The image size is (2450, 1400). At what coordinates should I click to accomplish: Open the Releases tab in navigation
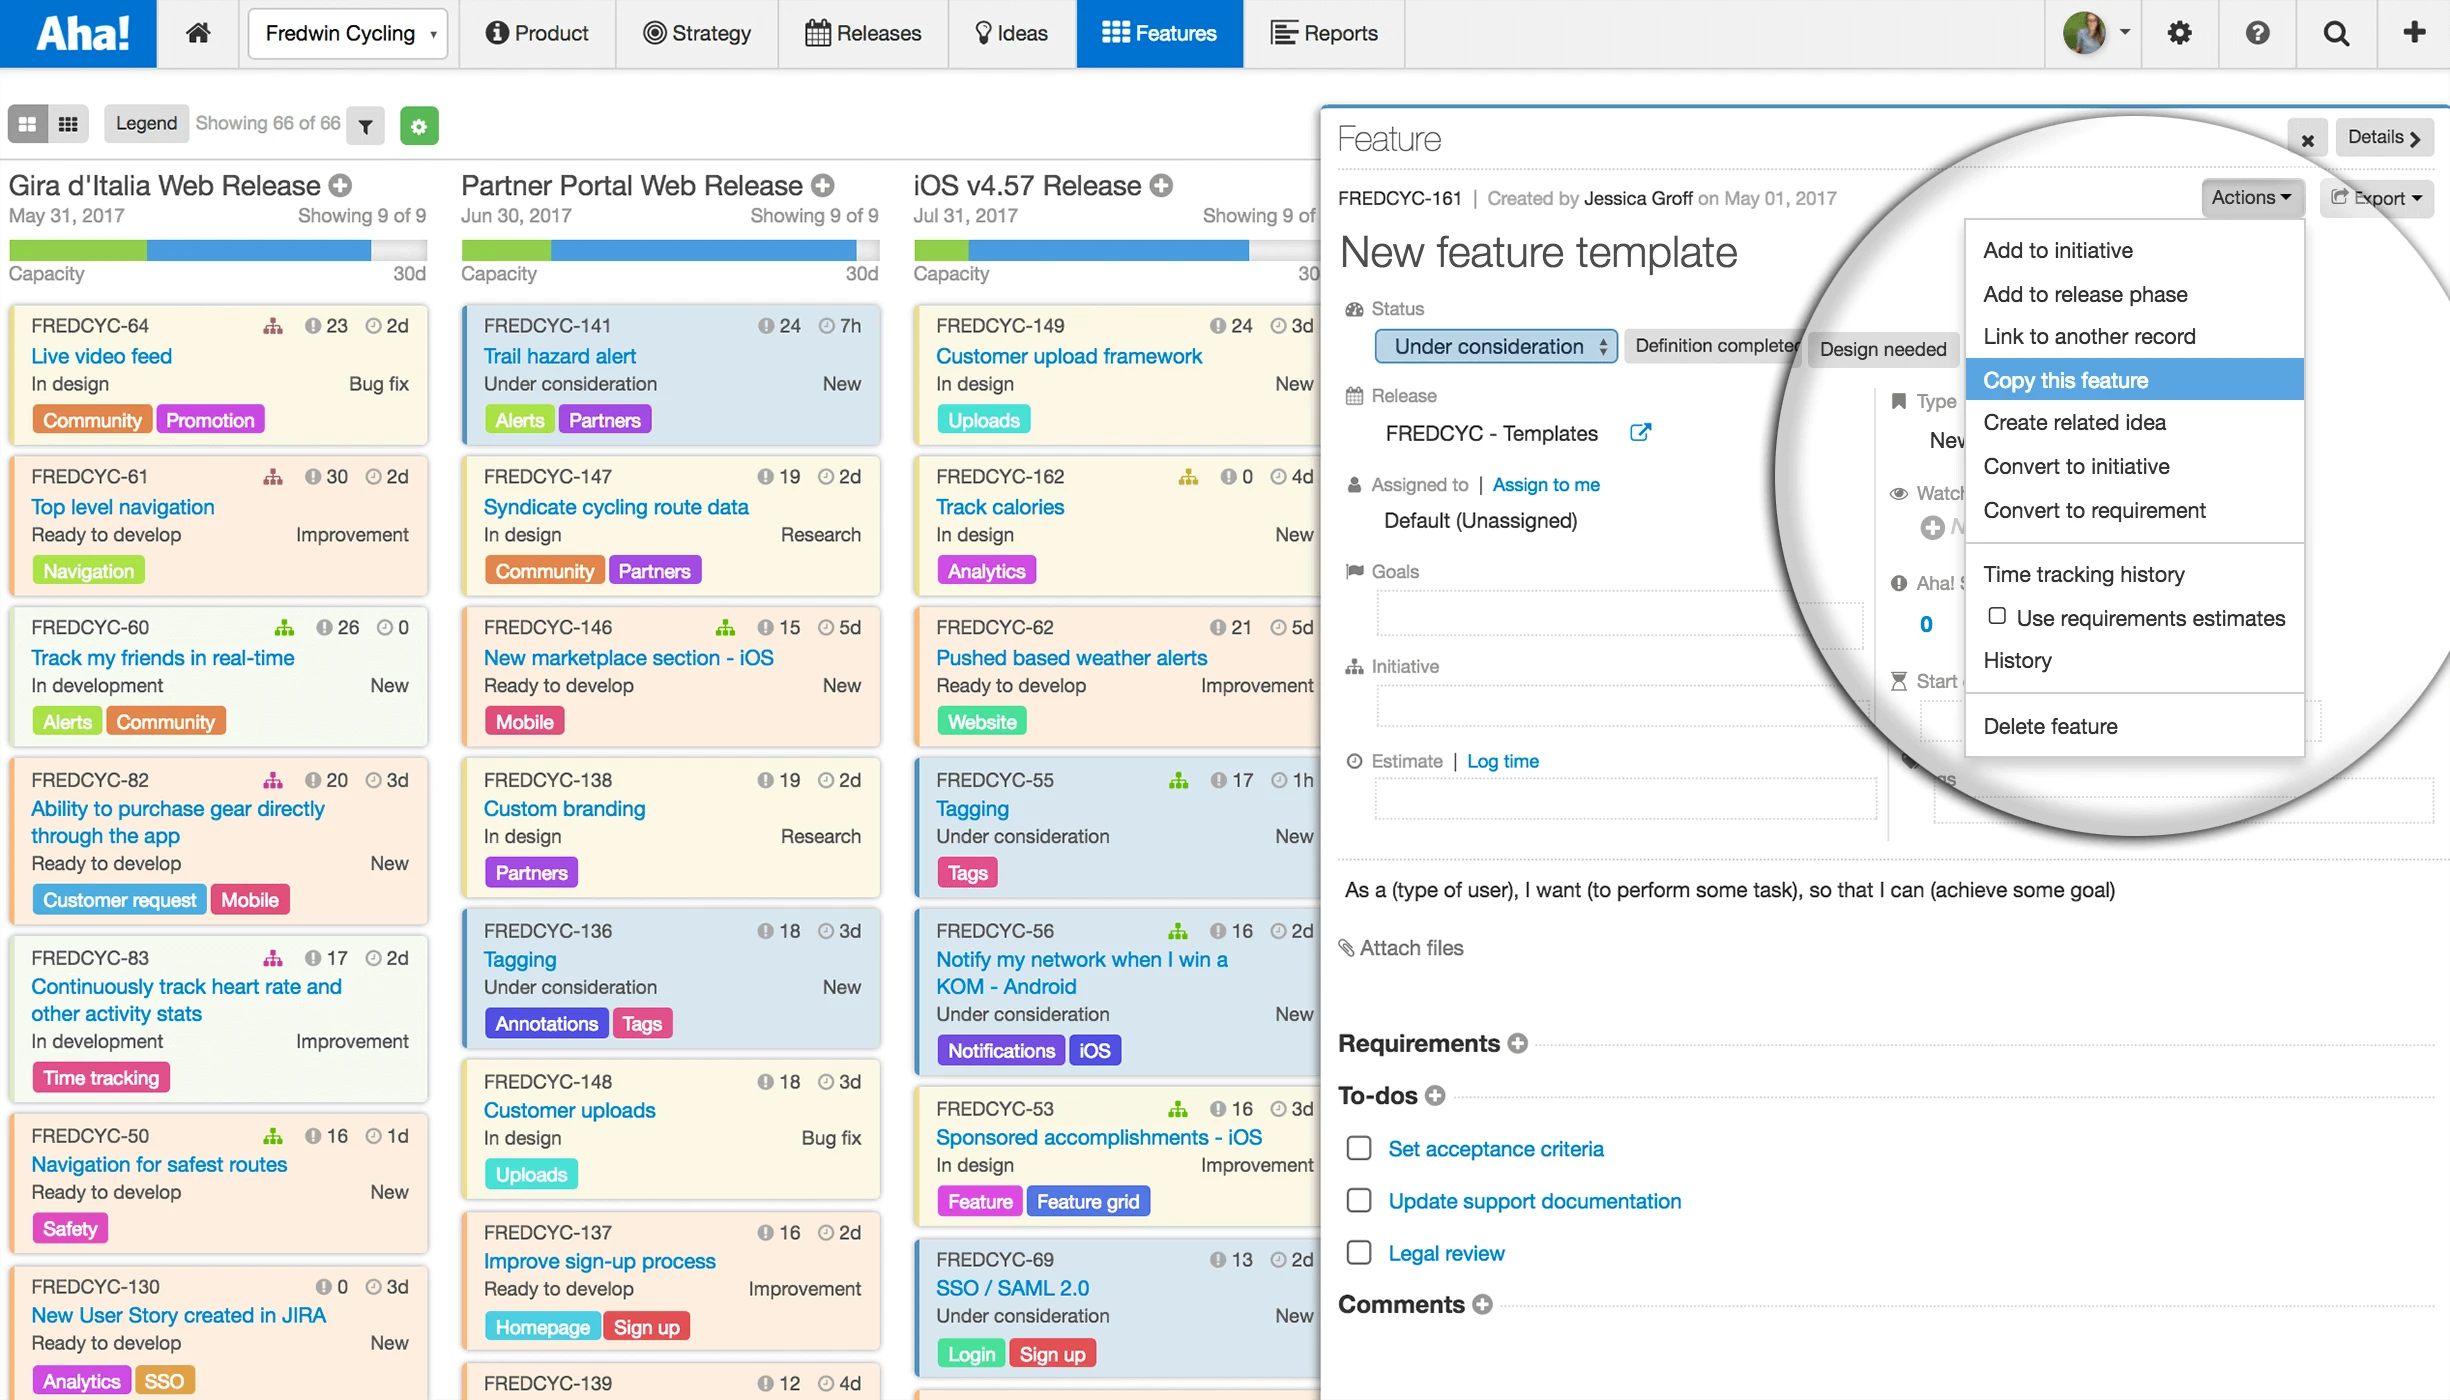[863, 33]
